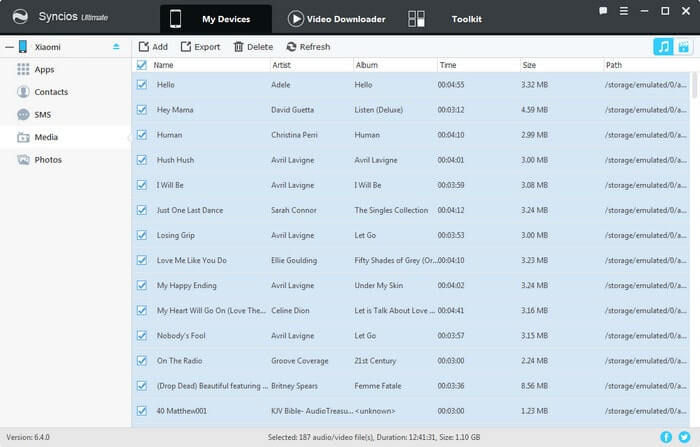Uncheck the song Hello by Adele
Viewport: 700px width, 447px height.
point(141,85)
